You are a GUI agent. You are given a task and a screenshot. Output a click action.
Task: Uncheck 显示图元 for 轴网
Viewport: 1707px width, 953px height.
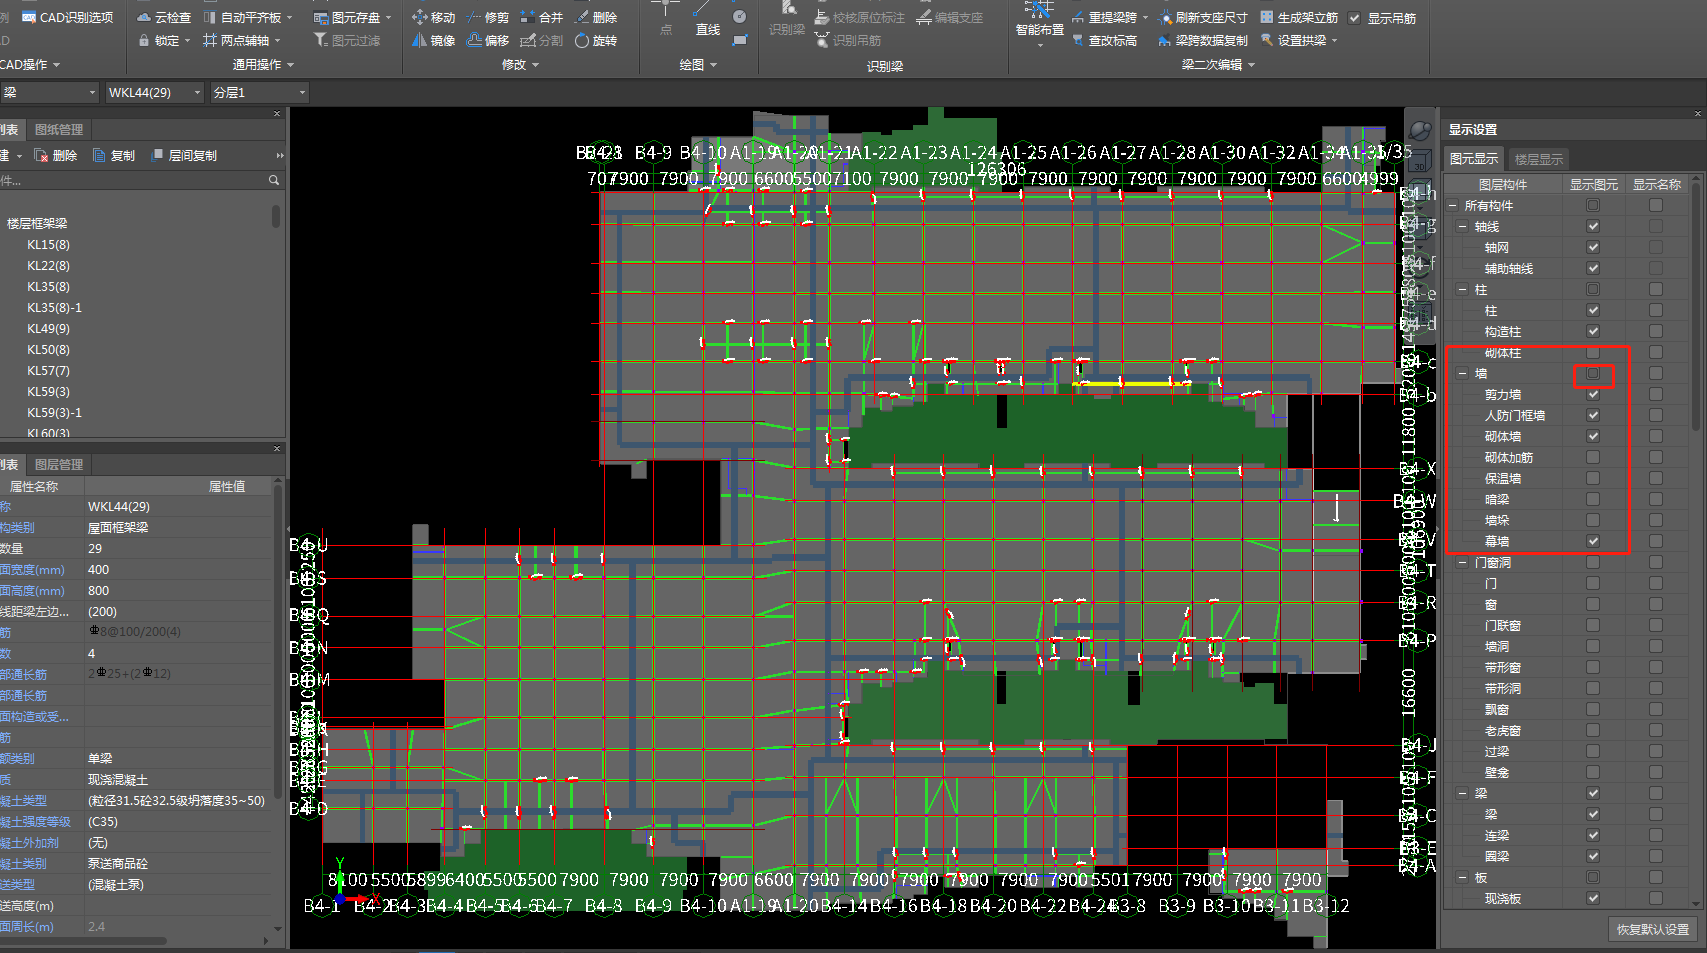[1593, 247]
